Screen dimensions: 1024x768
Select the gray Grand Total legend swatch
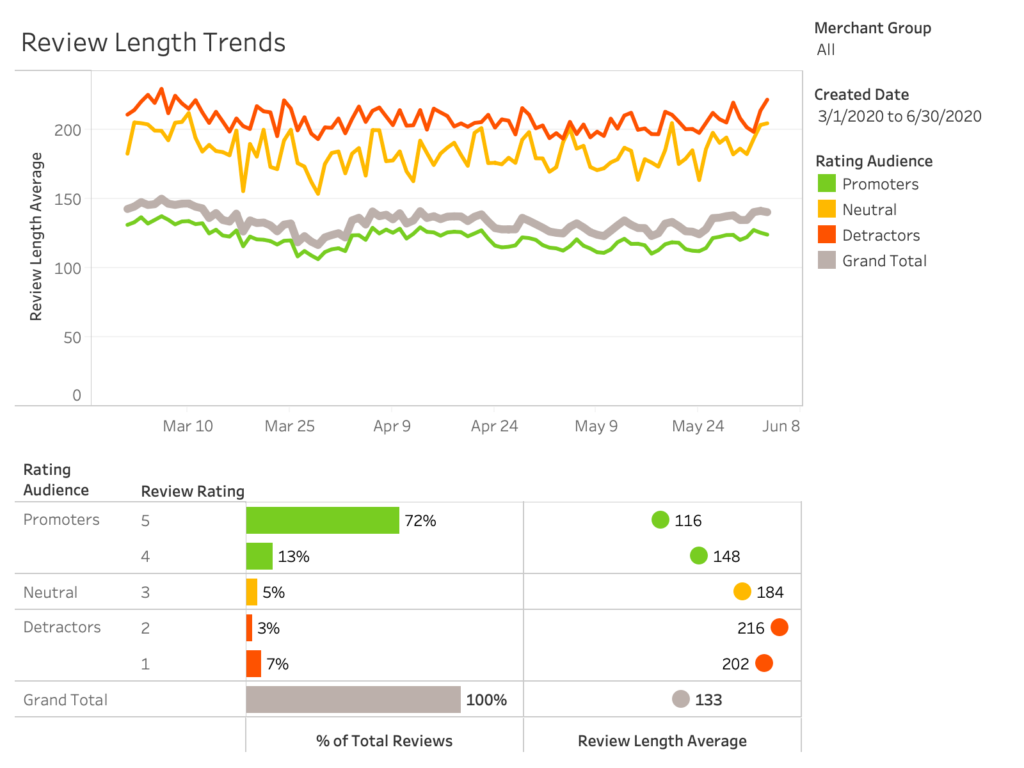coord(827,261)
